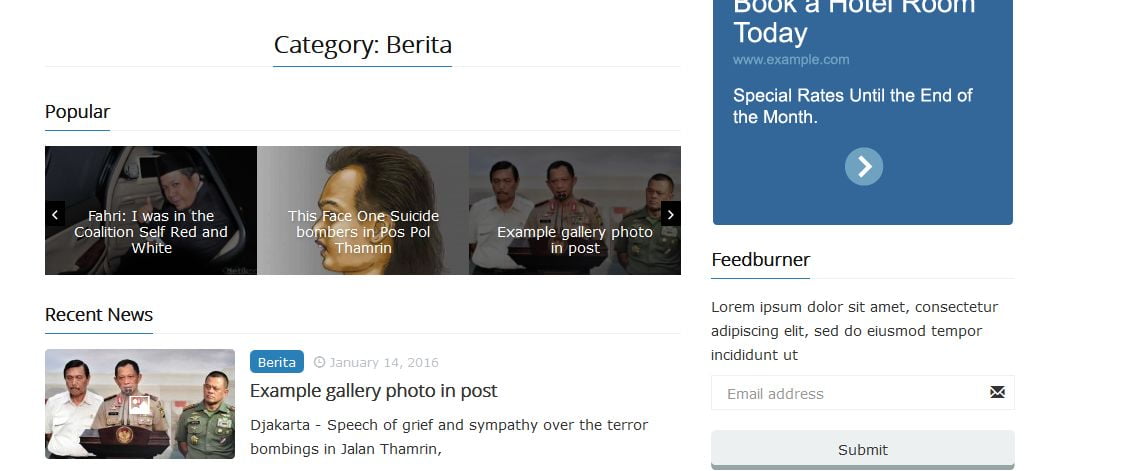The height and width of the screenshot is (471, 1148).
Task: Click the Recent News section heading
Action: [99, 315]
